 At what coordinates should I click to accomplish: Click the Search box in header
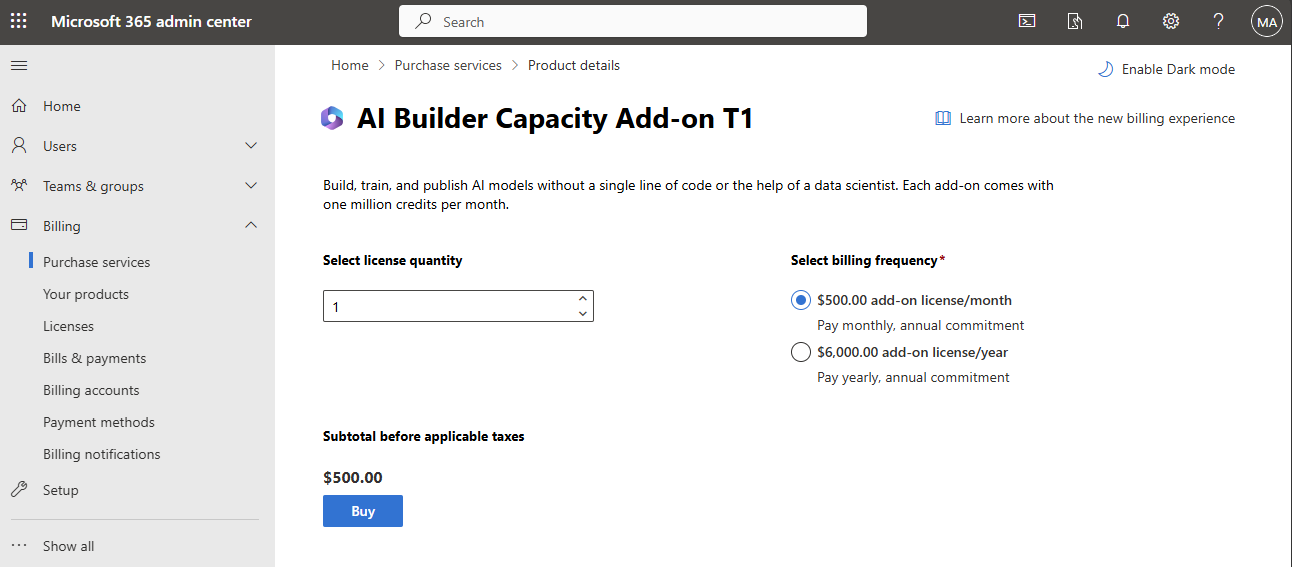tap(633, 21)
